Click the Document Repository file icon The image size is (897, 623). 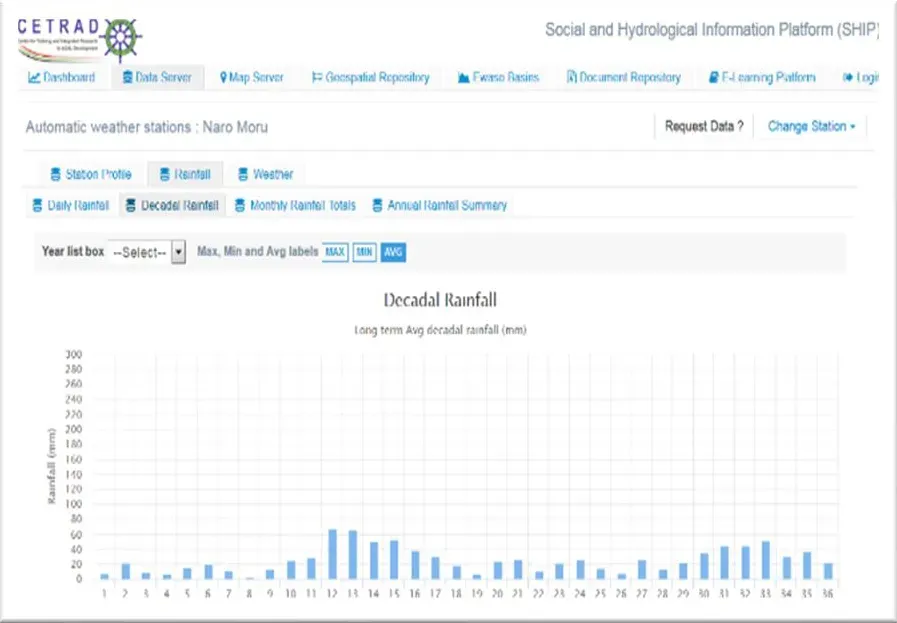tap(571, 77)
